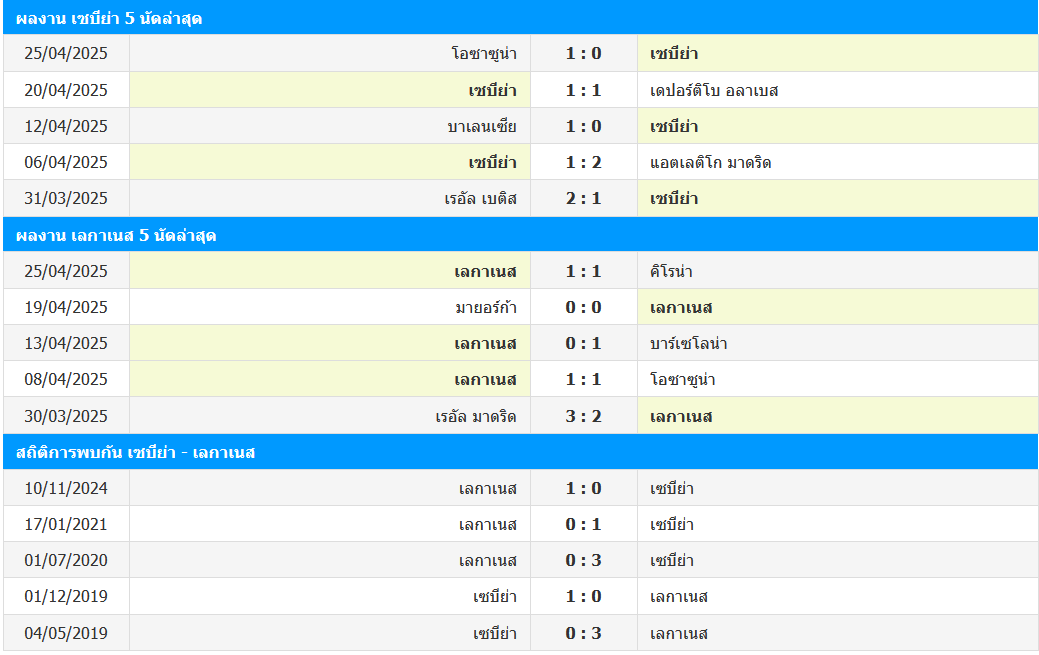1039x655 pixels.
Task: Click the date 20/04/2025
Action: click(x=66, y=90)
